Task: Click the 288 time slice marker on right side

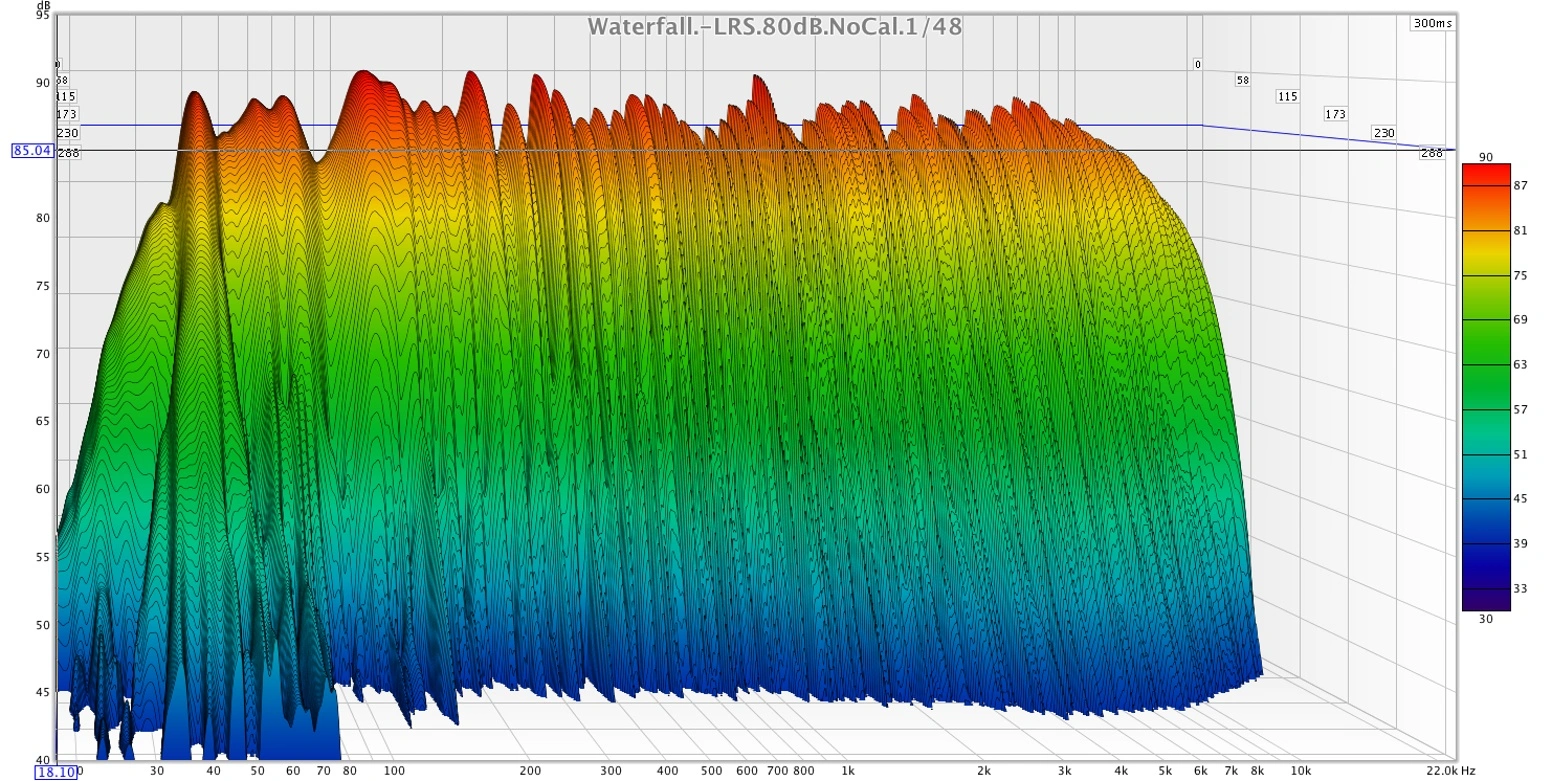Action: (x=1431, y=153)
